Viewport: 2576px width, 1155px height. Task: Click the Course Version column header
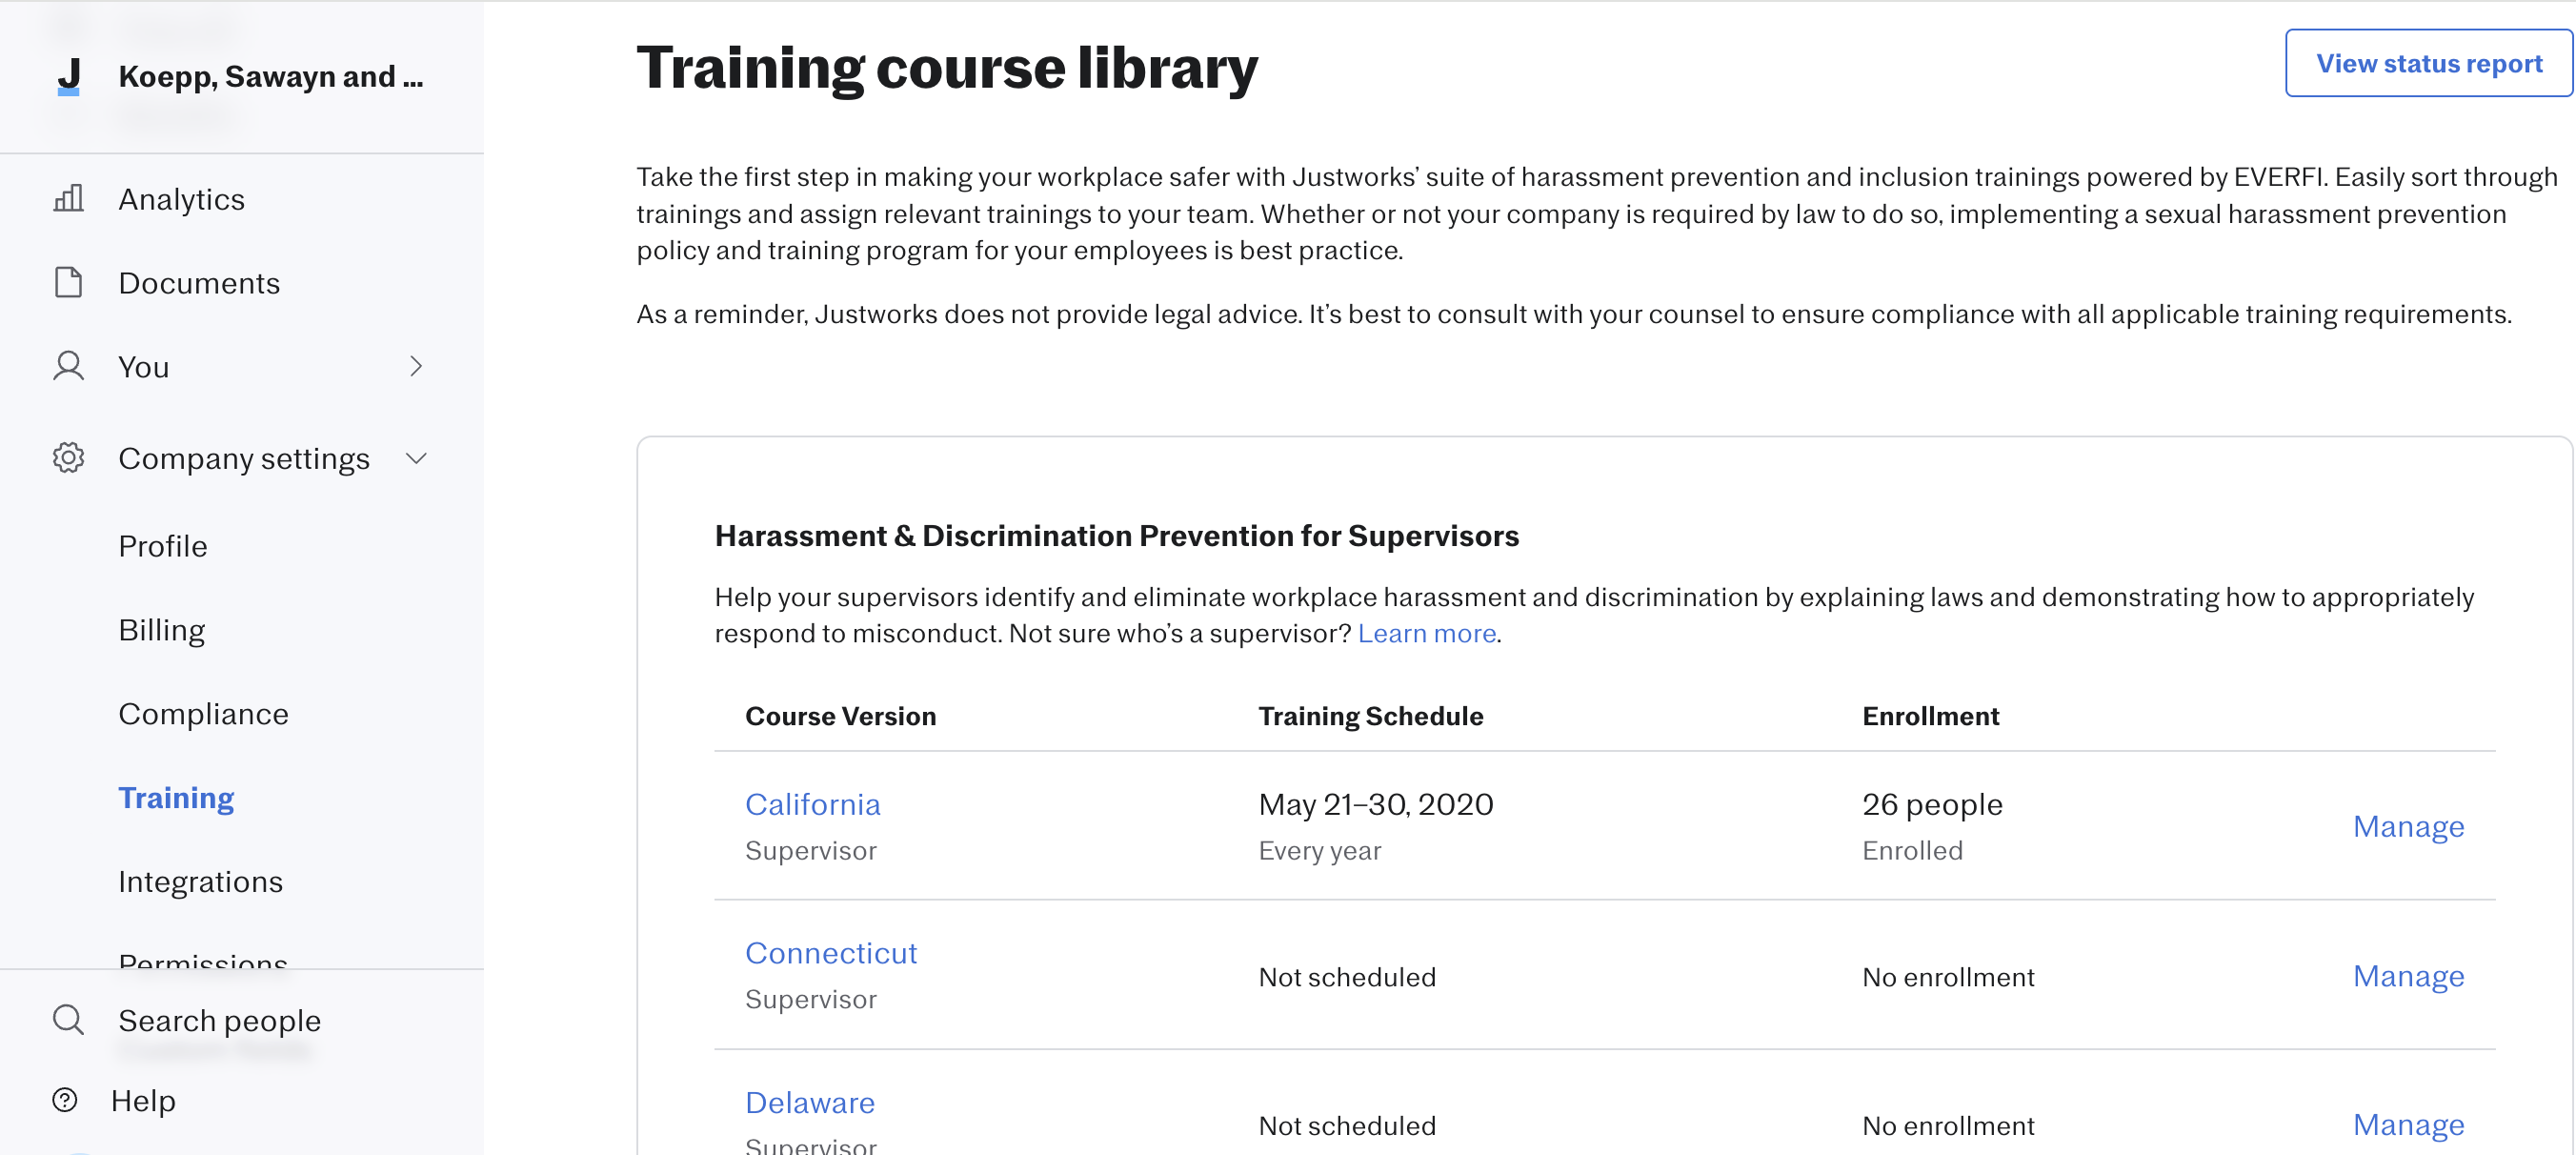coord(840,716)
